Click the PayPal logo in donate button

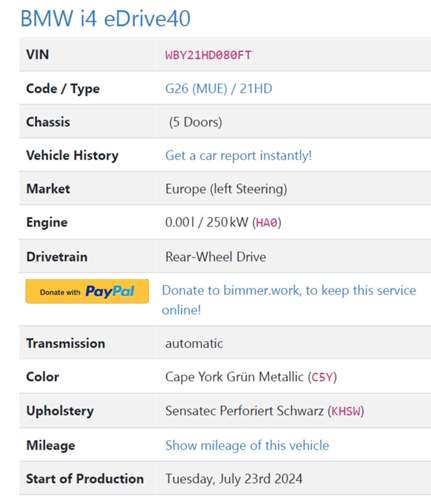[110, 291]
